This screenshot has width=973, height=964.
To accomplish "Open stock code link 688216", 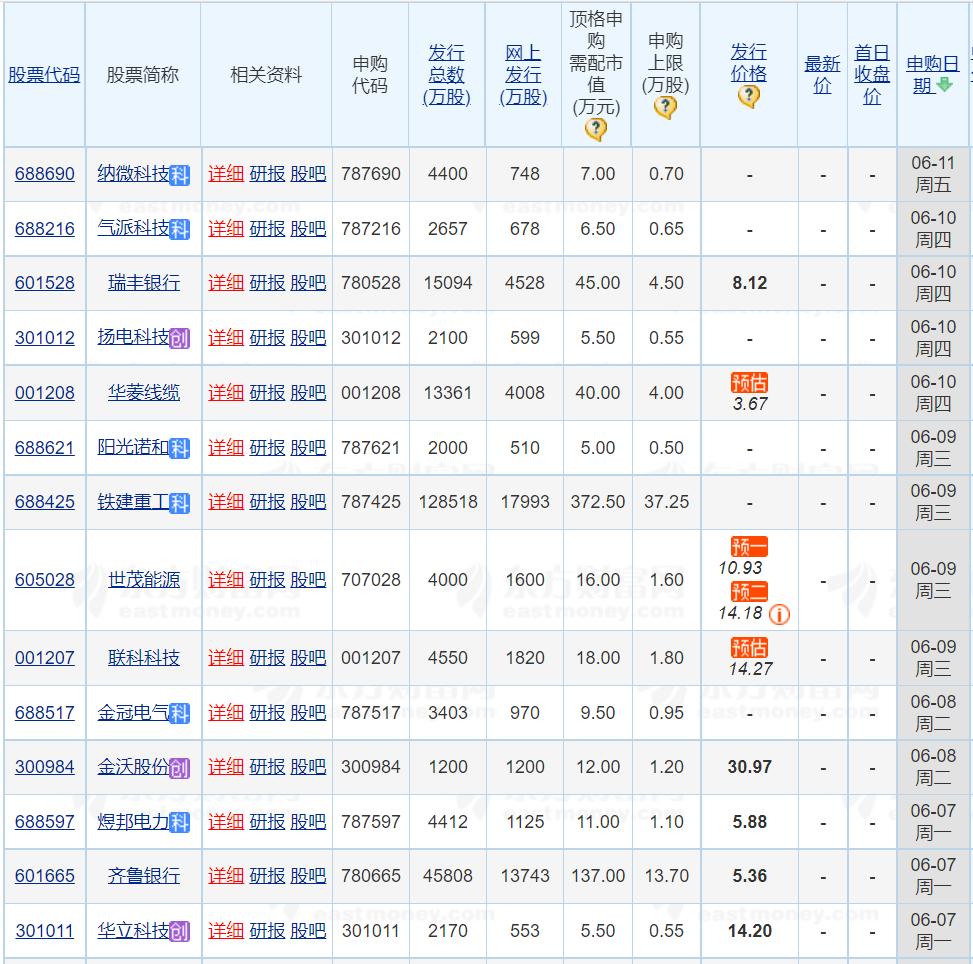I will click(x=45, y=228).
